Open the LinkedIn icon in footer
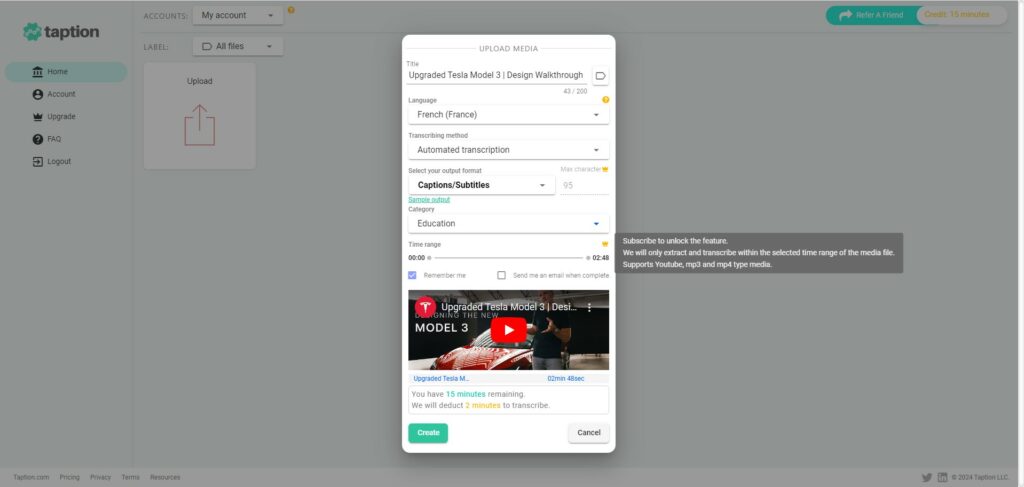1024x487 pixels. click(x=942, y=477)
